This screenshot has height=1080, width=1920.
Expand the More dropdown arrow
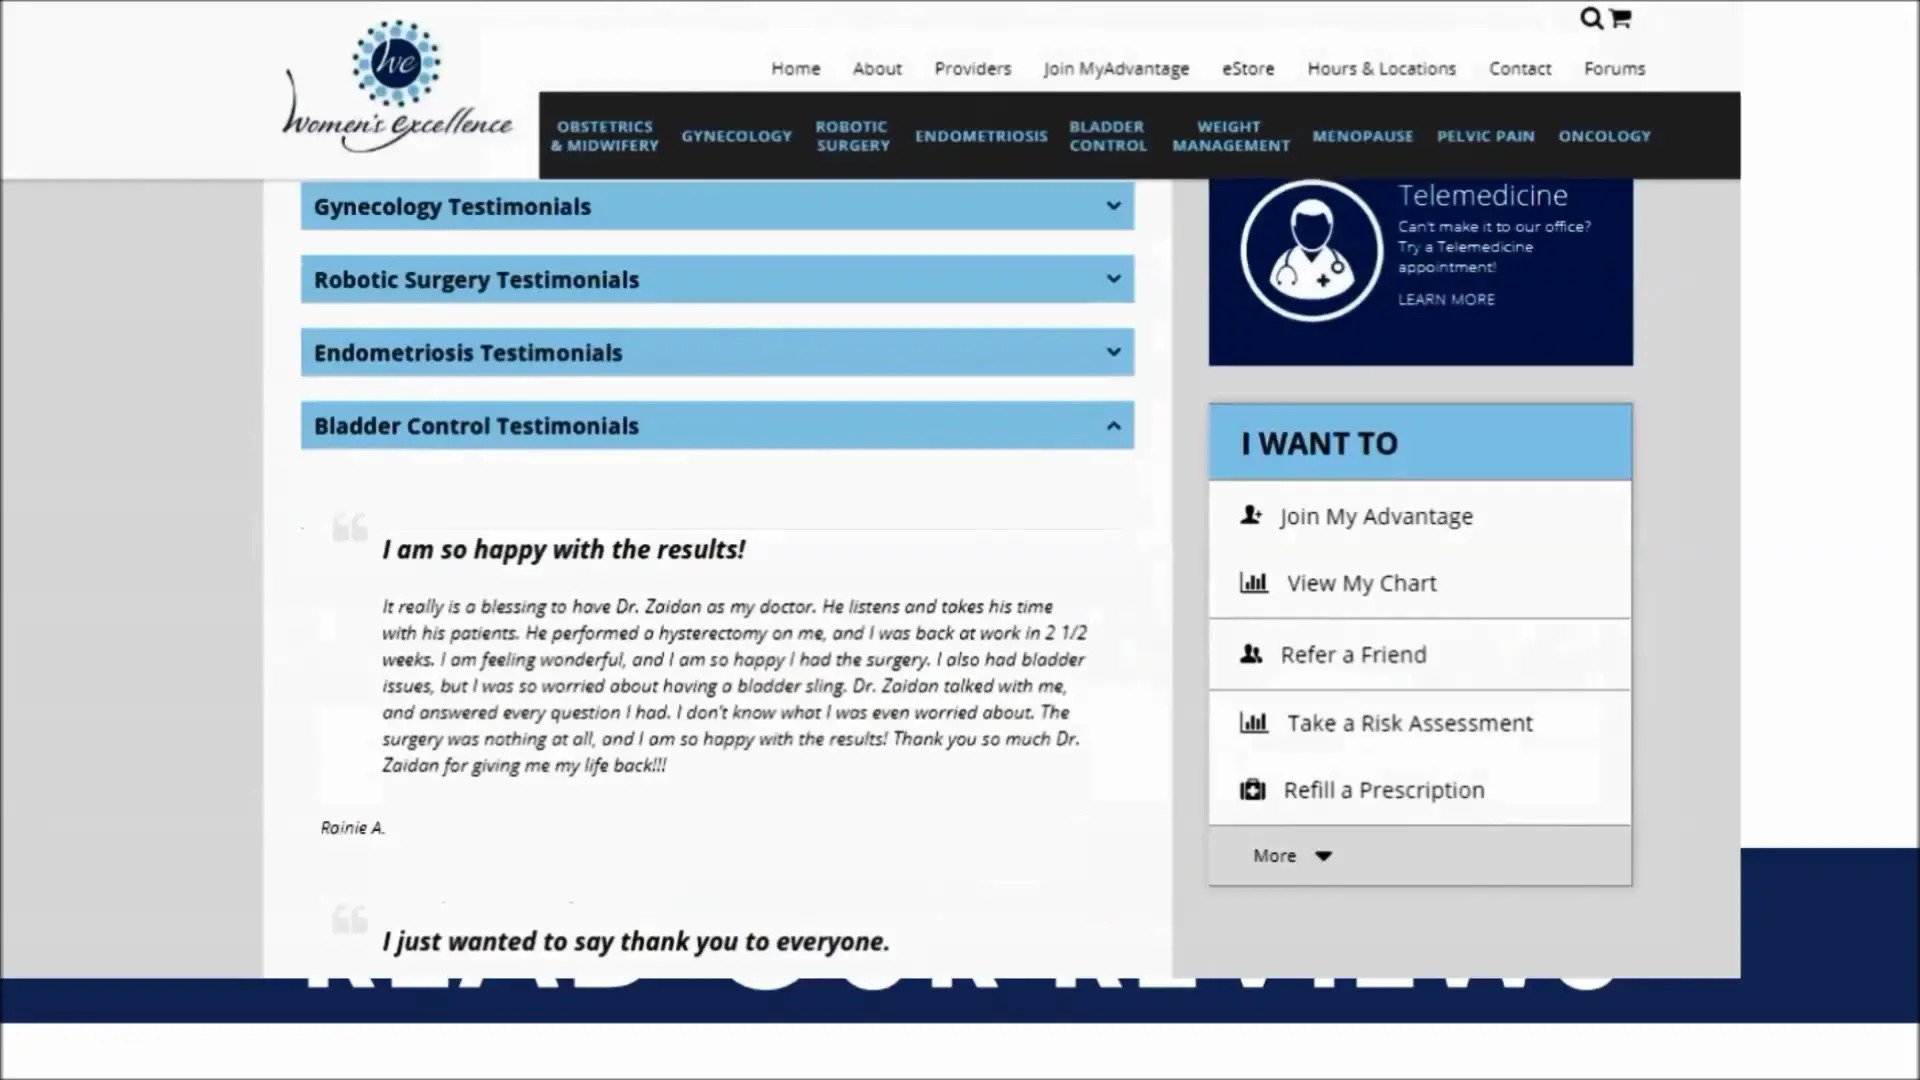point(1323,856)
